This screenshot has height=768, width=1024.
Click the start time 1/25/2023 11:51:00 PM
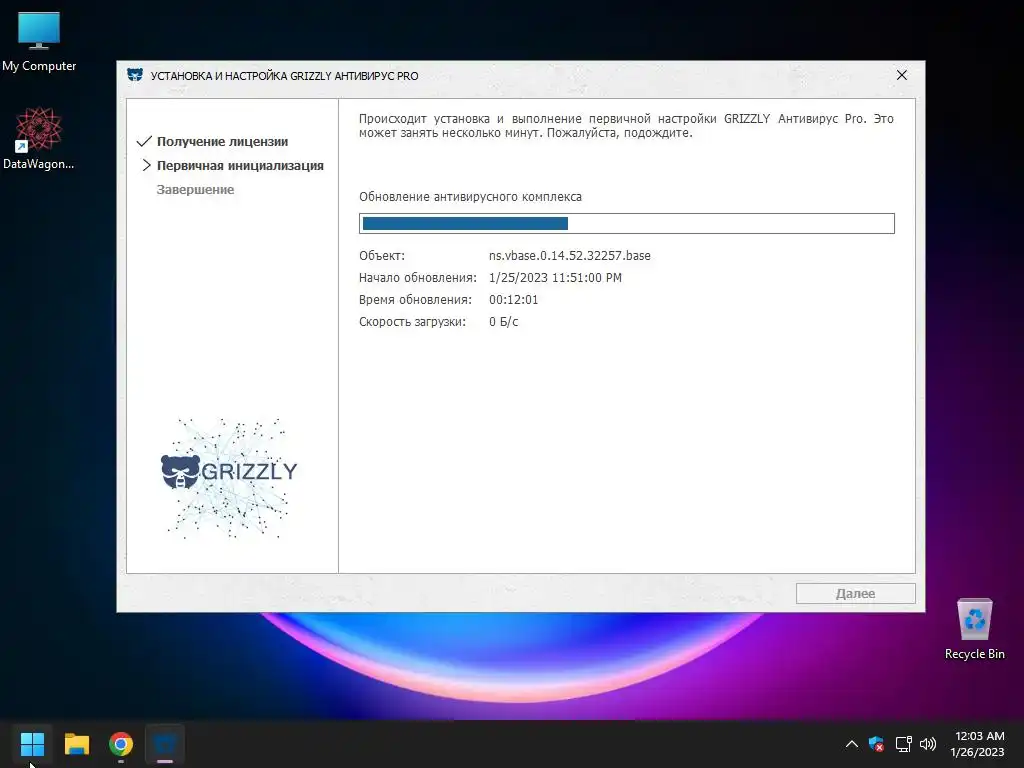(555, 278)
